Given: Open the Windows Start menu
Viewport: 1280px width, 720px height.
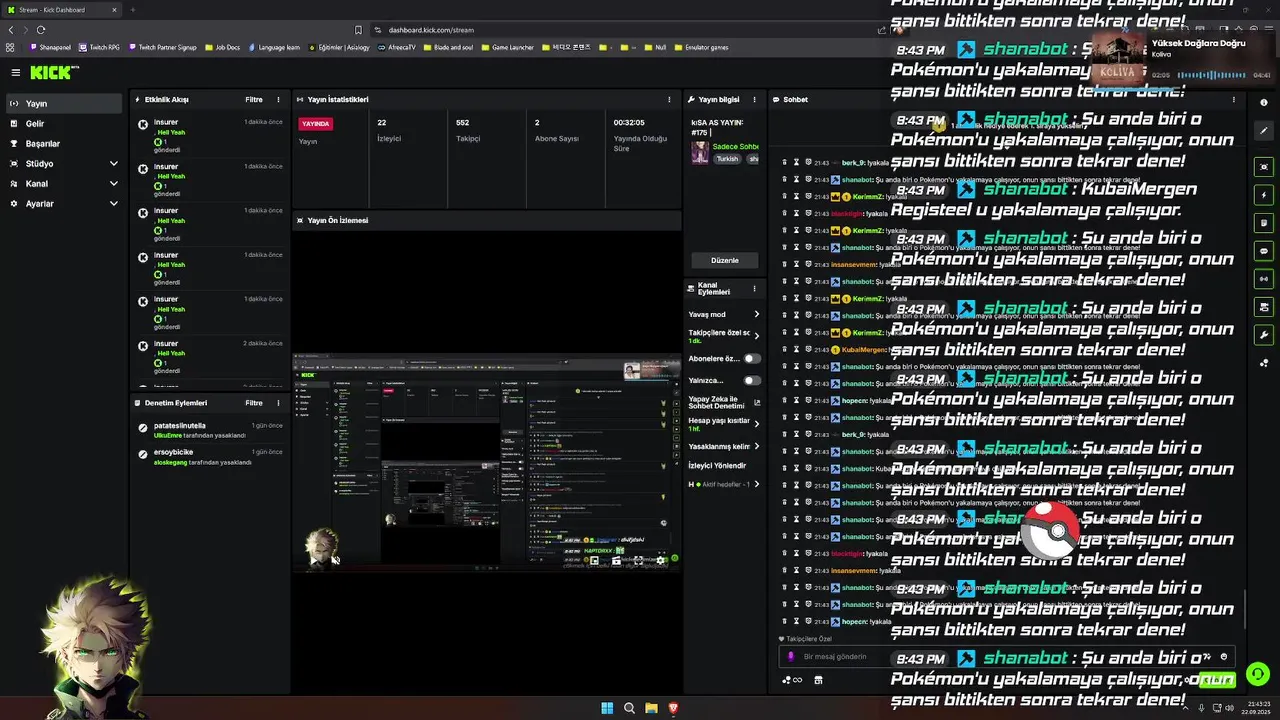Looking at the screenshot, I should [607, 708].
